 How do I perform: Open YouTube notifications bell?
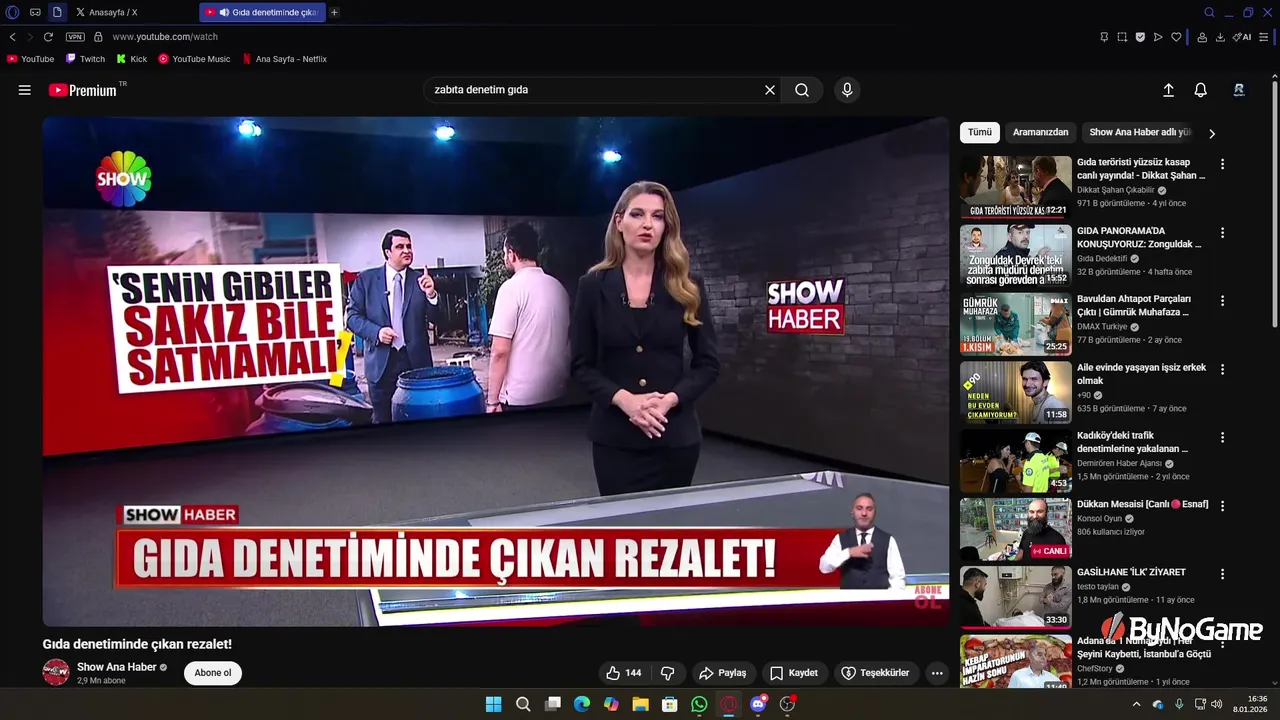click(1201, 90)
